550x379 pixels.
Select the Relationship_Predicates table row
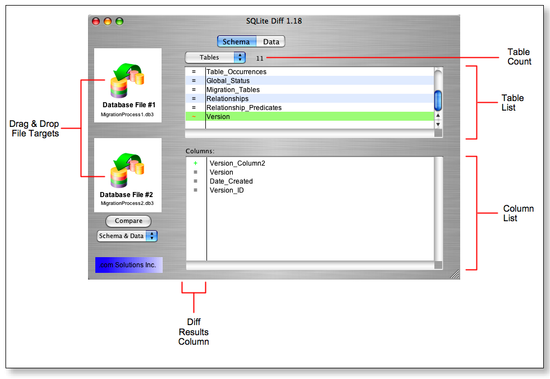pyautogui.click(x=309, y=107)
